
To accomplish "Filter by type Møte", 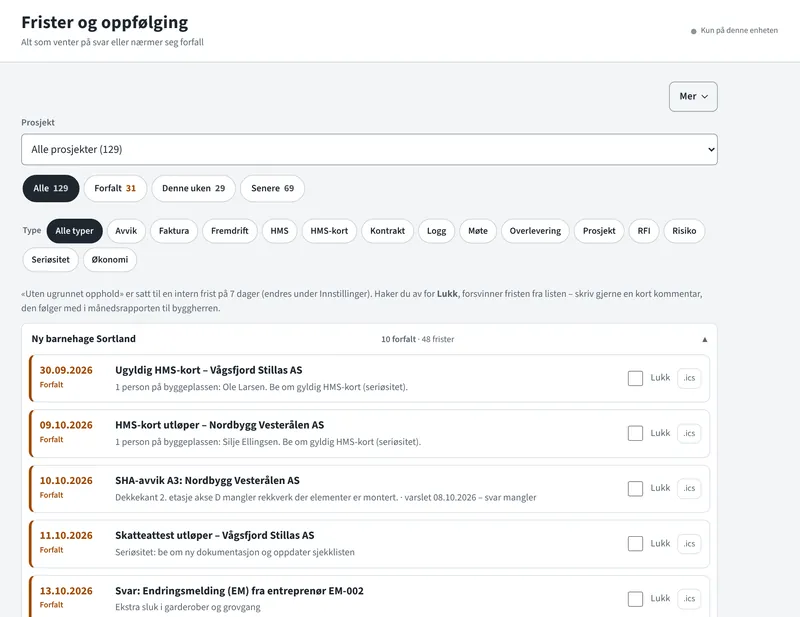I will (x=478, y=231).
